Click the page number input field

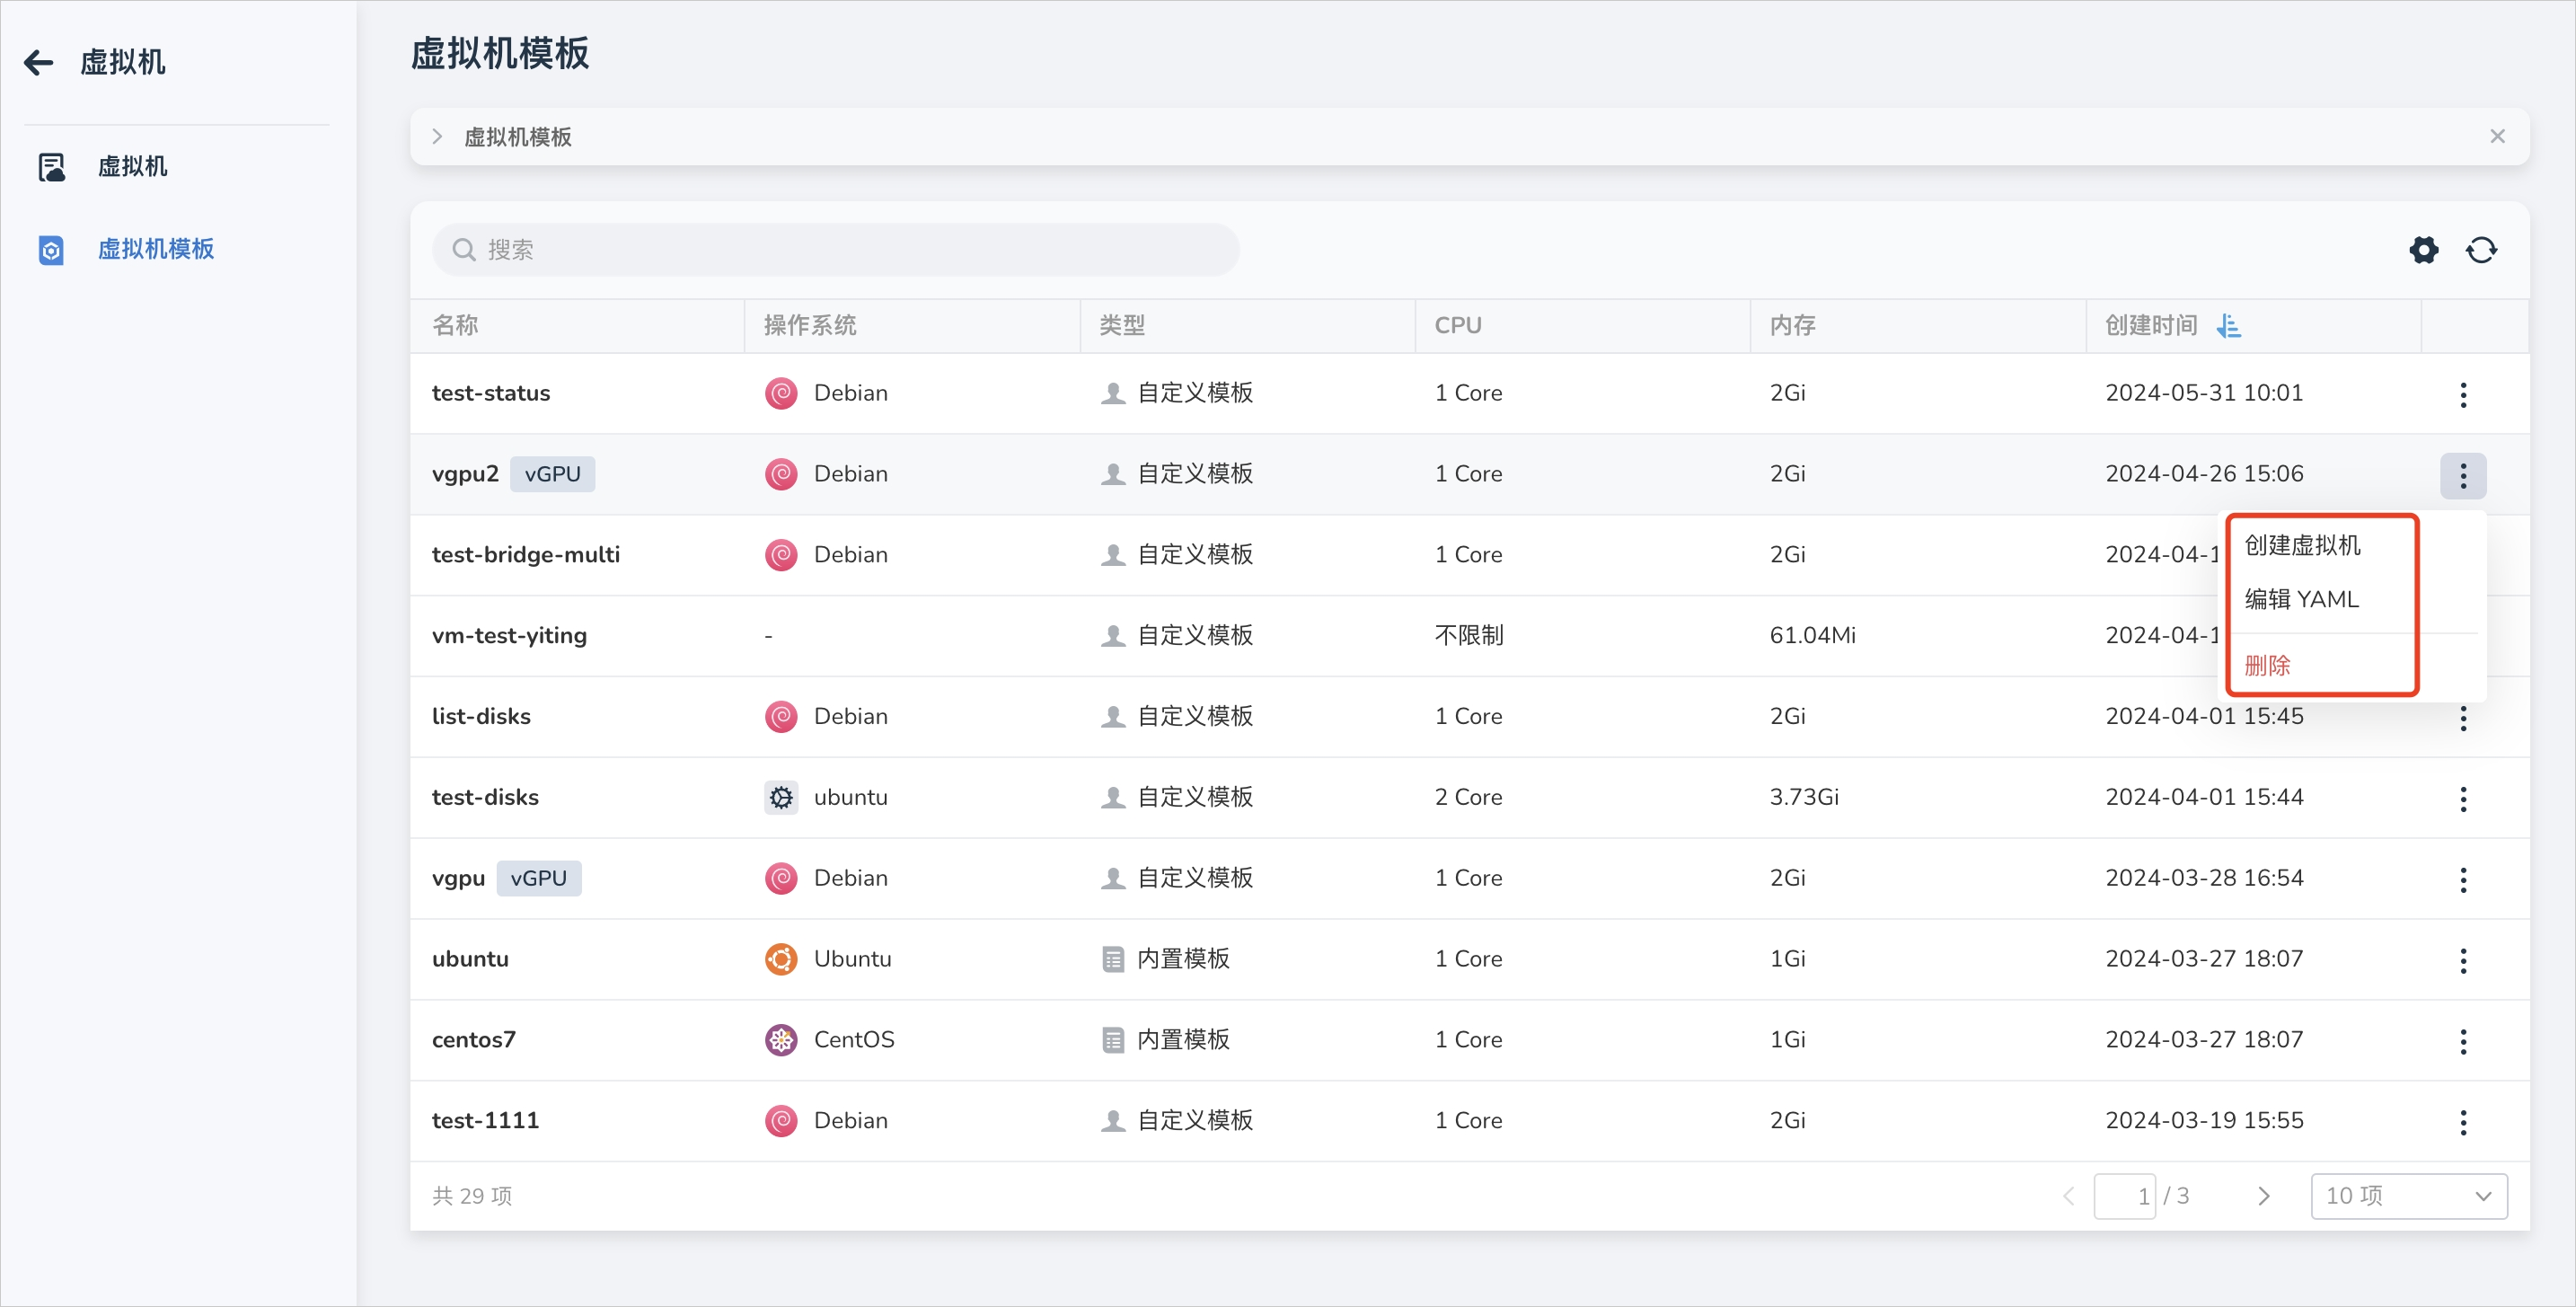(2124, 1196)
